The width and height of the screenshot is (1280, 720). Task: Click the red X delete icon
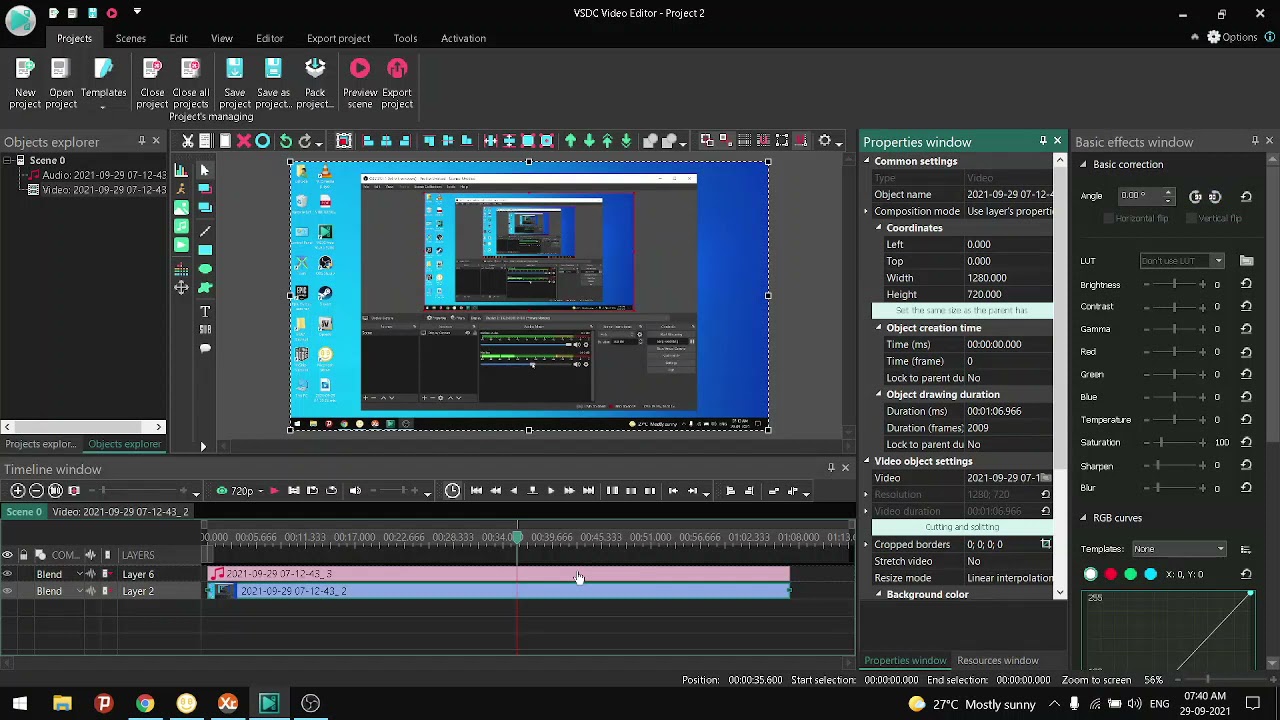[x=243, y=141]
